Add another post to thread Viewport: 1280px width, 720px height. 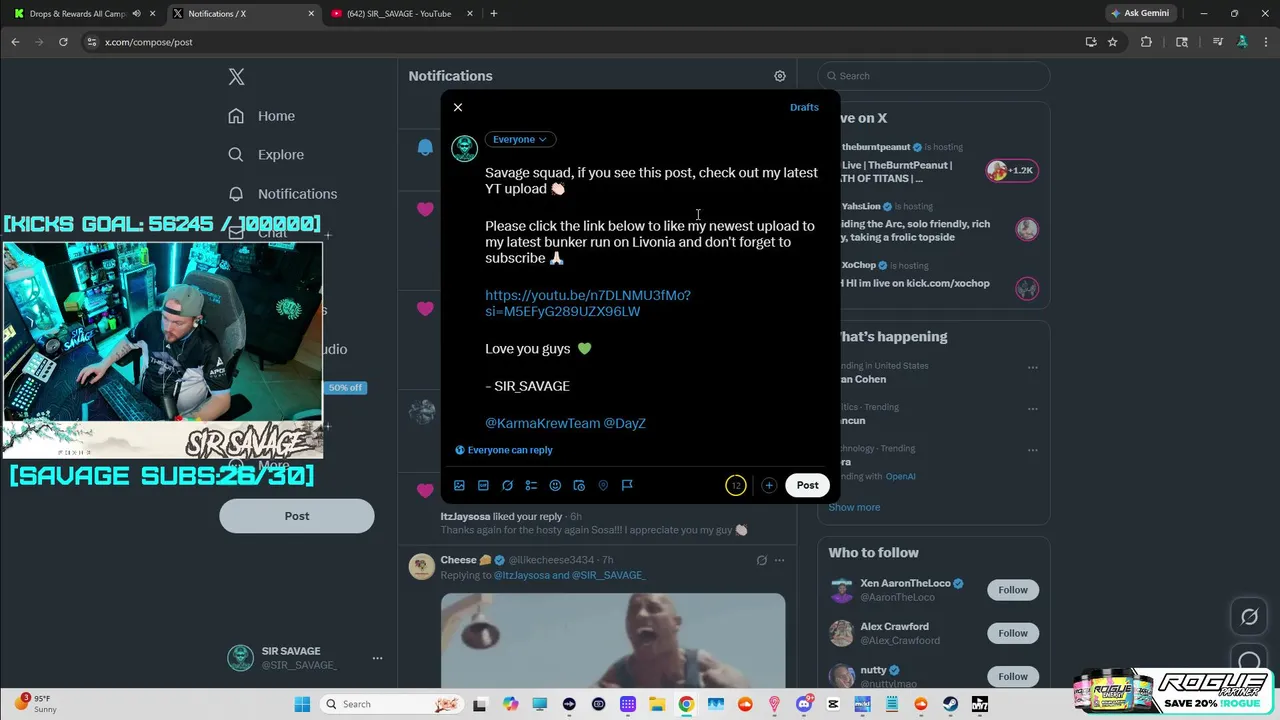768,485
